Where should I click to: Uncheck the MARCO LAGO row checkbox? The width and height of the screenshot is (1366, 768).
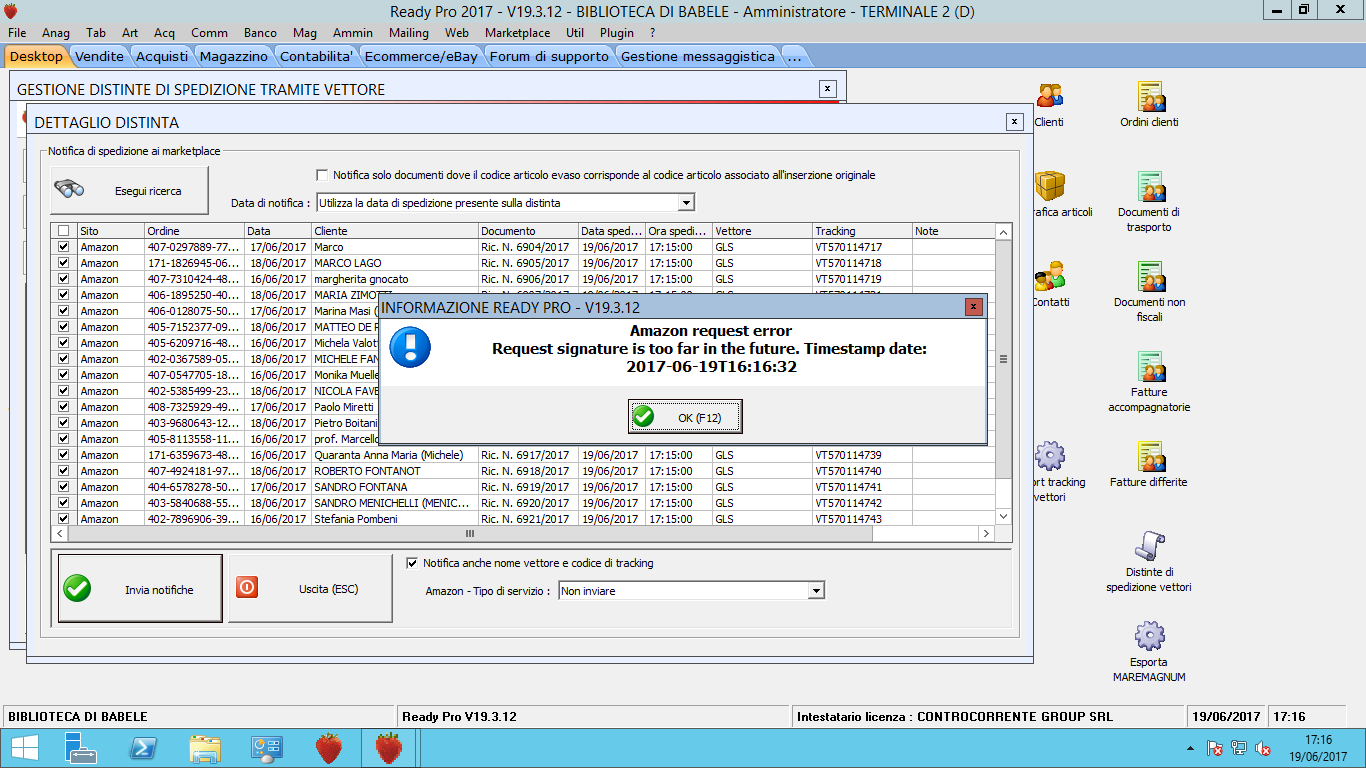[64, 263]
